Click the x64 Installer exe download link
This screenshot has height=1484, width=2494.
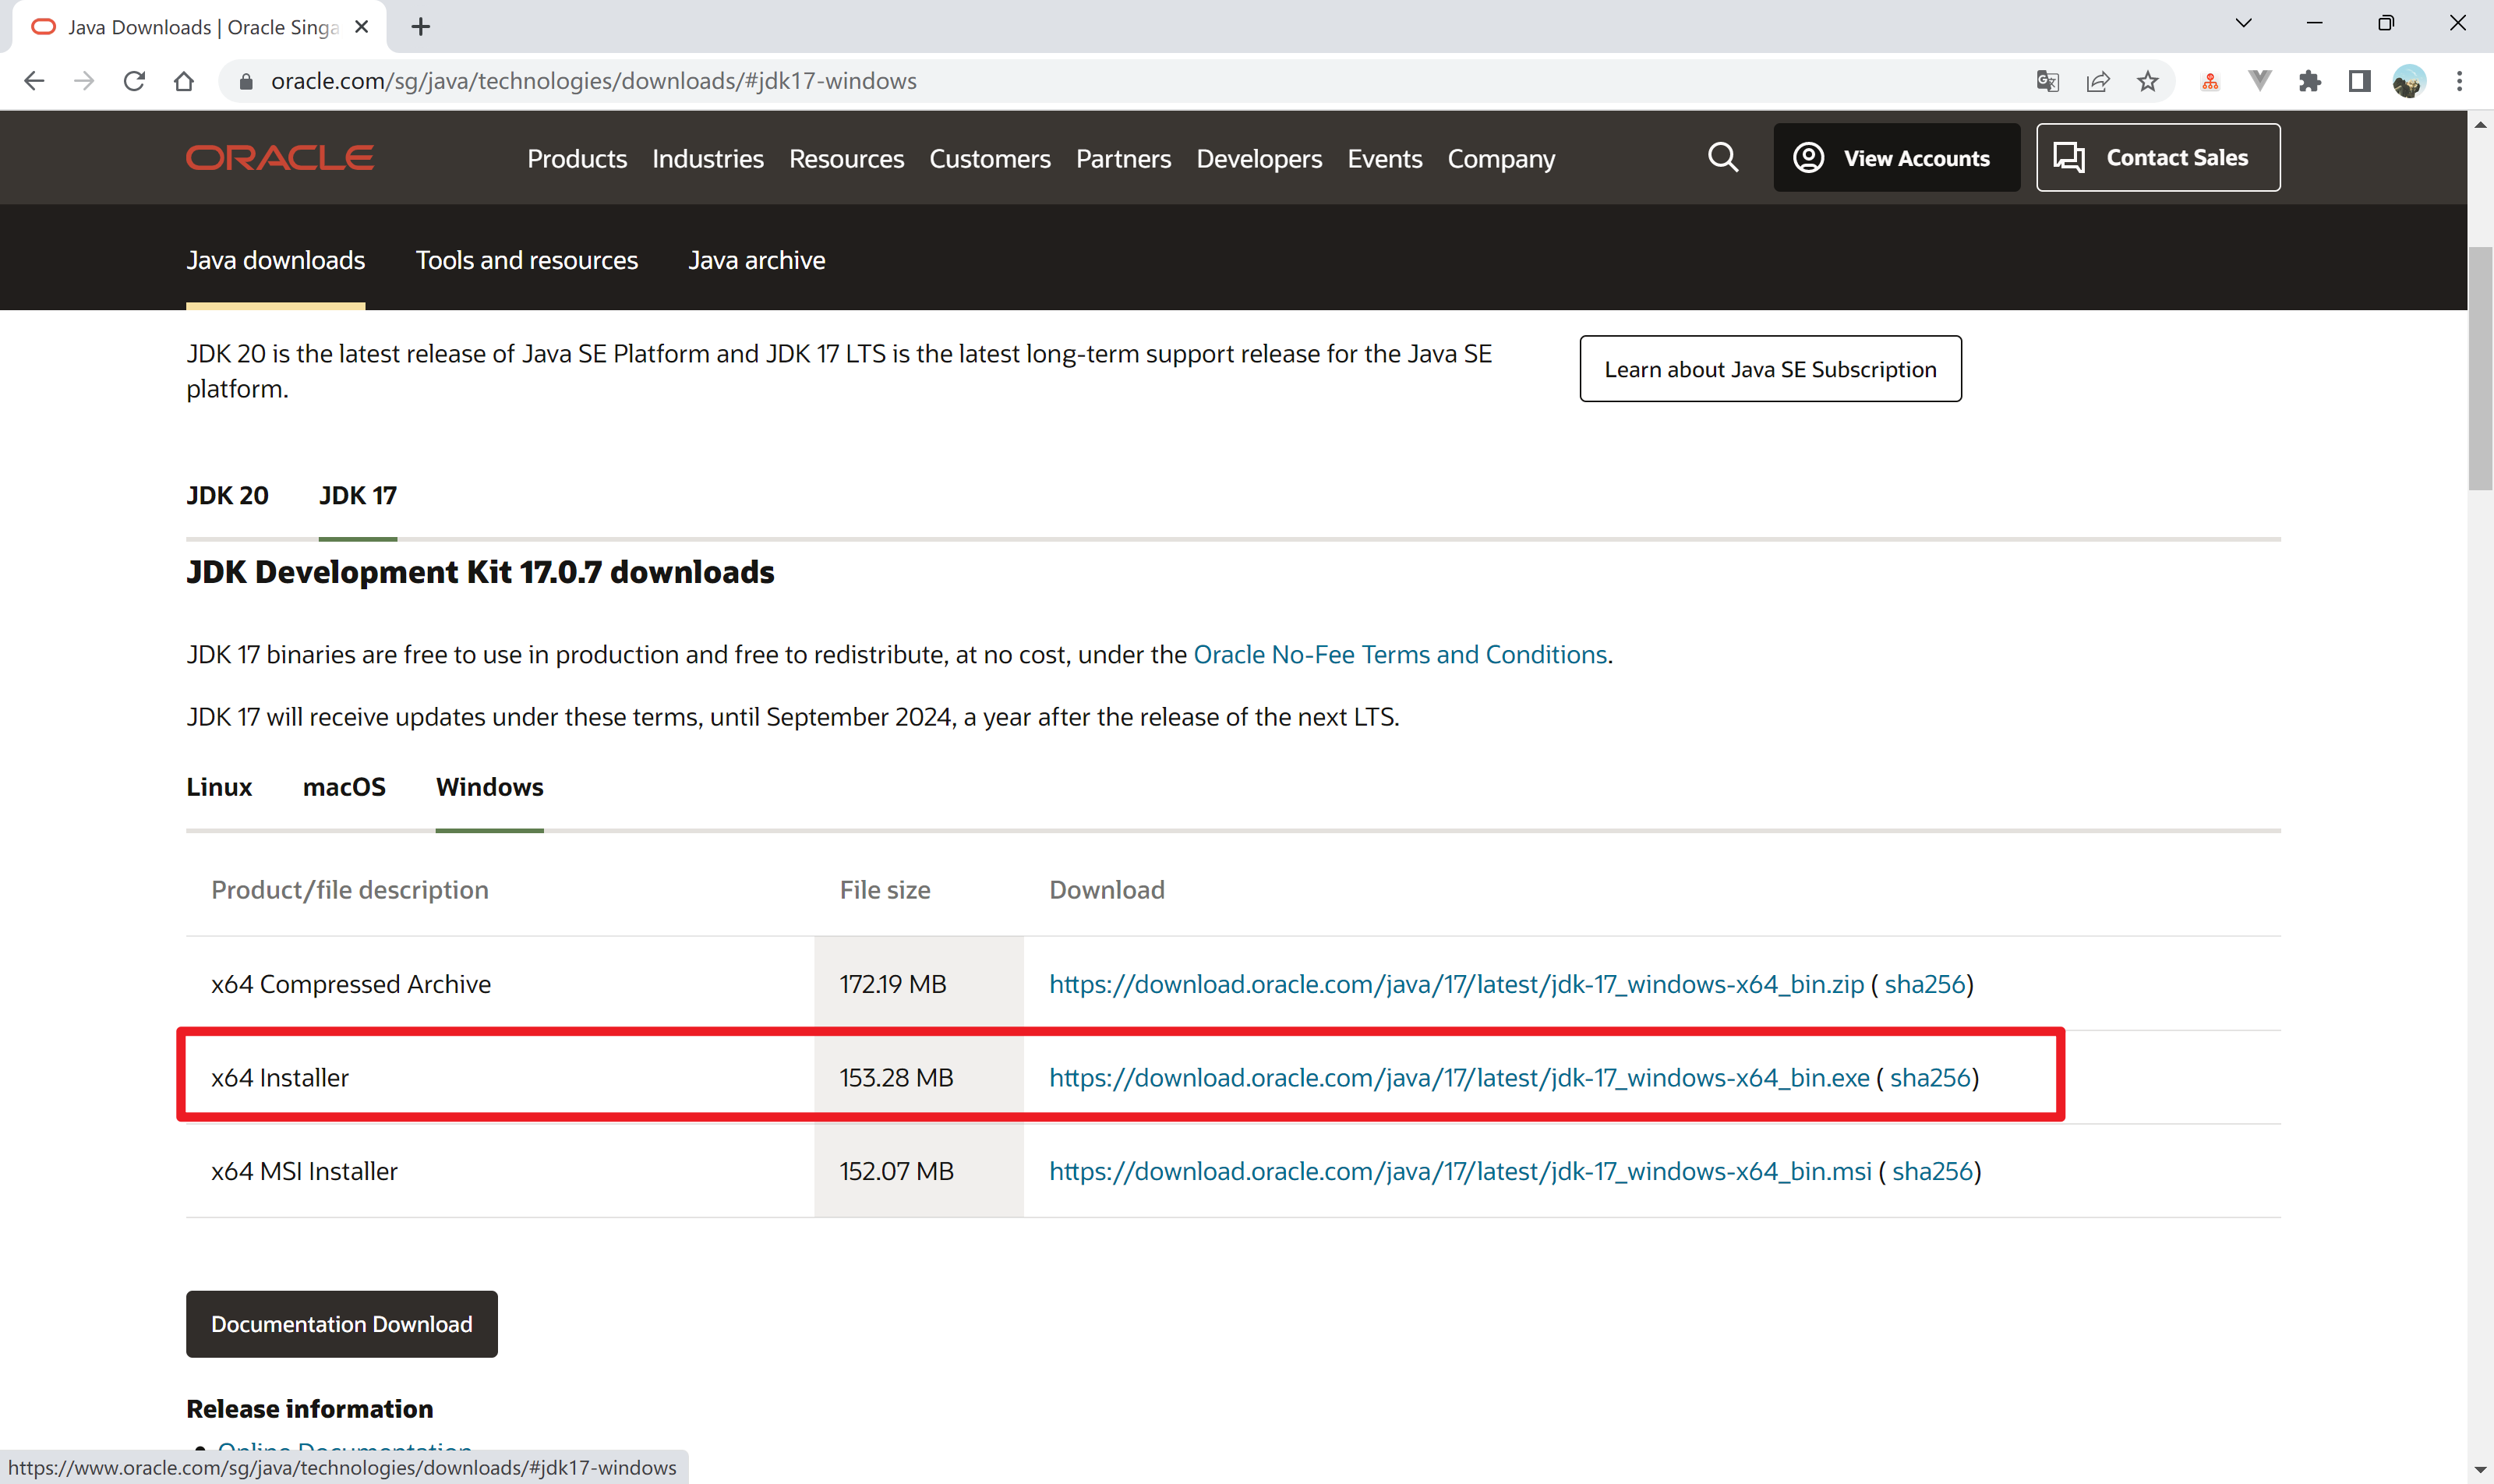click(x=1458, y=1077)
